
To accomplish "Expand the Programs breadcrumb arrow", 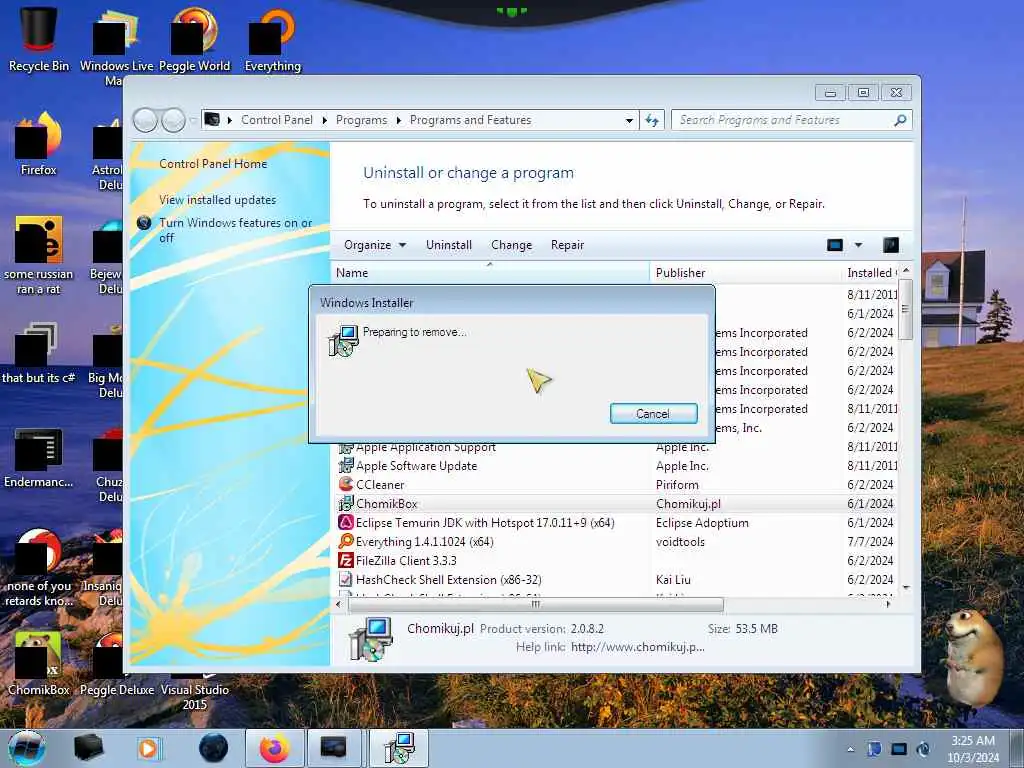I will pyautogui.click(x=398, y=120).
